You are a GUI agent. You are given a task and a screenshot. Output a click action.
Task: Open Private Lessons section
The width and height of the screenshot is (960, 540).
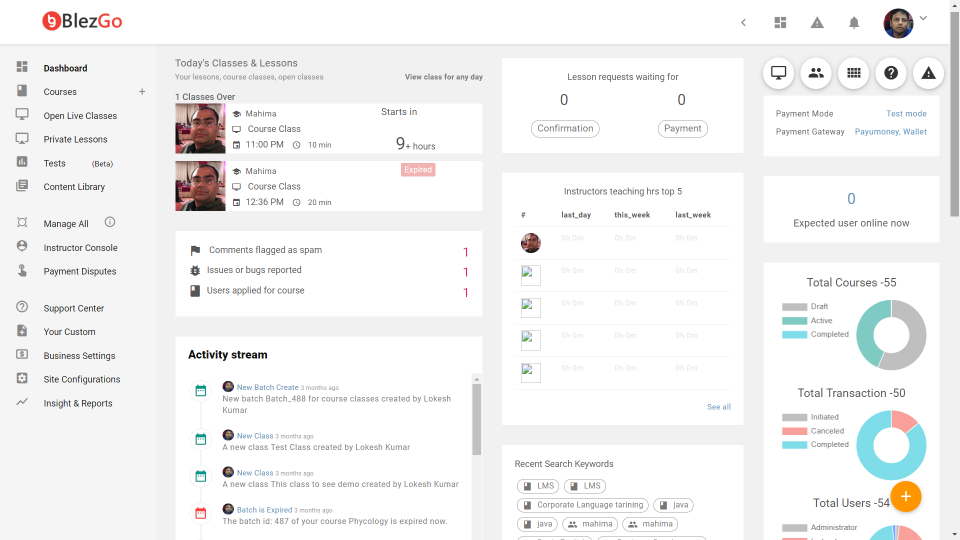(75, 140)
